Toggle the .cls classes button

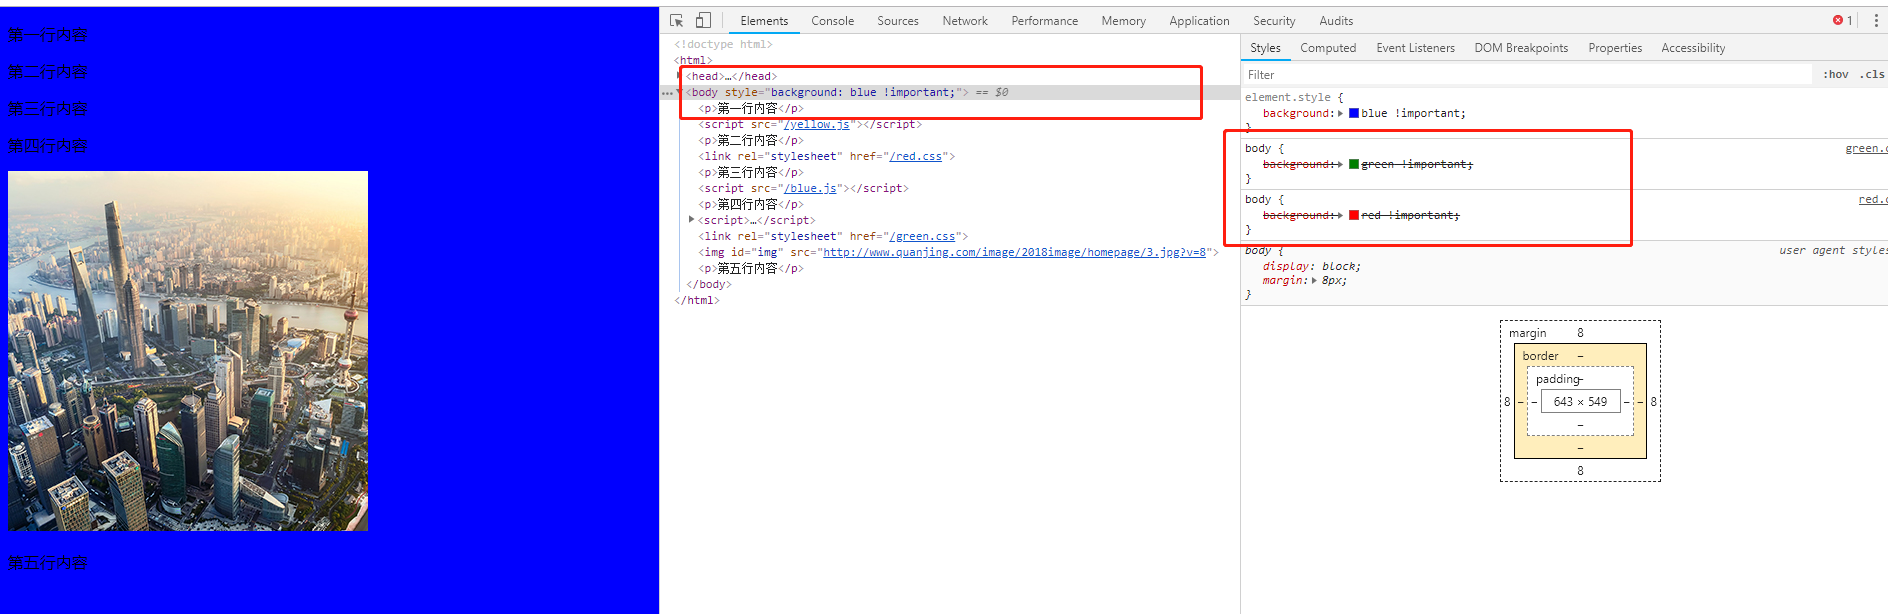click(1872, 74)
